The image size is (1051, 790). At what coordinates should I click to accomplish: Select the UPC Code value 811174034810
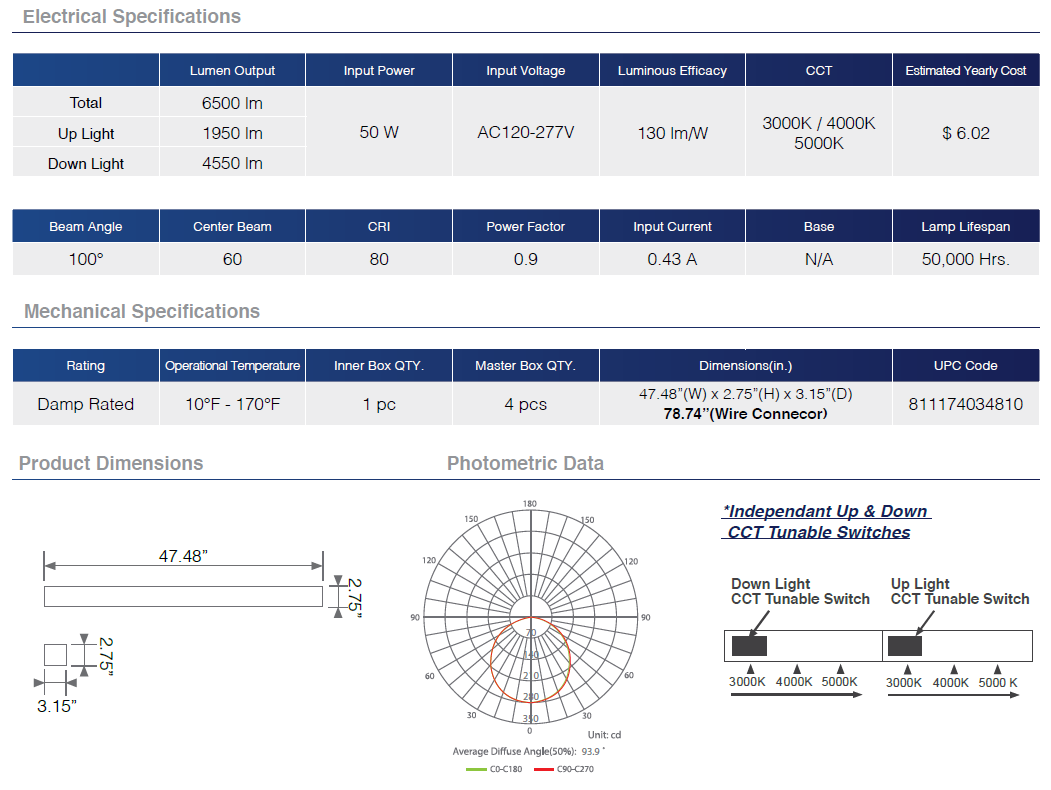(x=965, y=405)
